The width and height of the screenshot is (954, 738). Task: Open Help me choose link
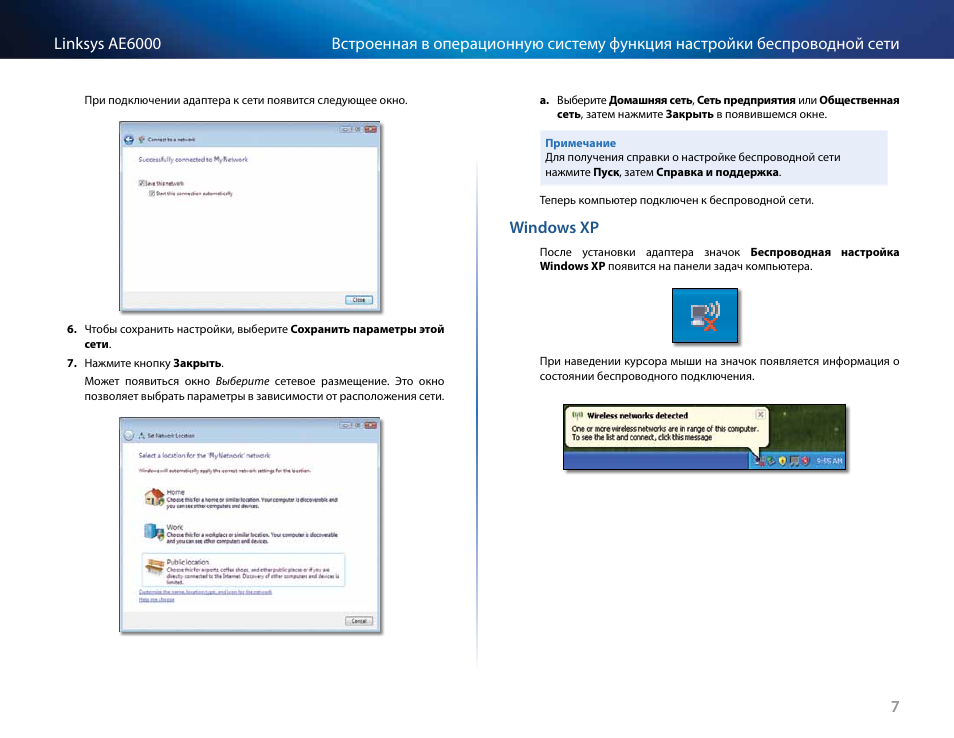pos(156,599)
